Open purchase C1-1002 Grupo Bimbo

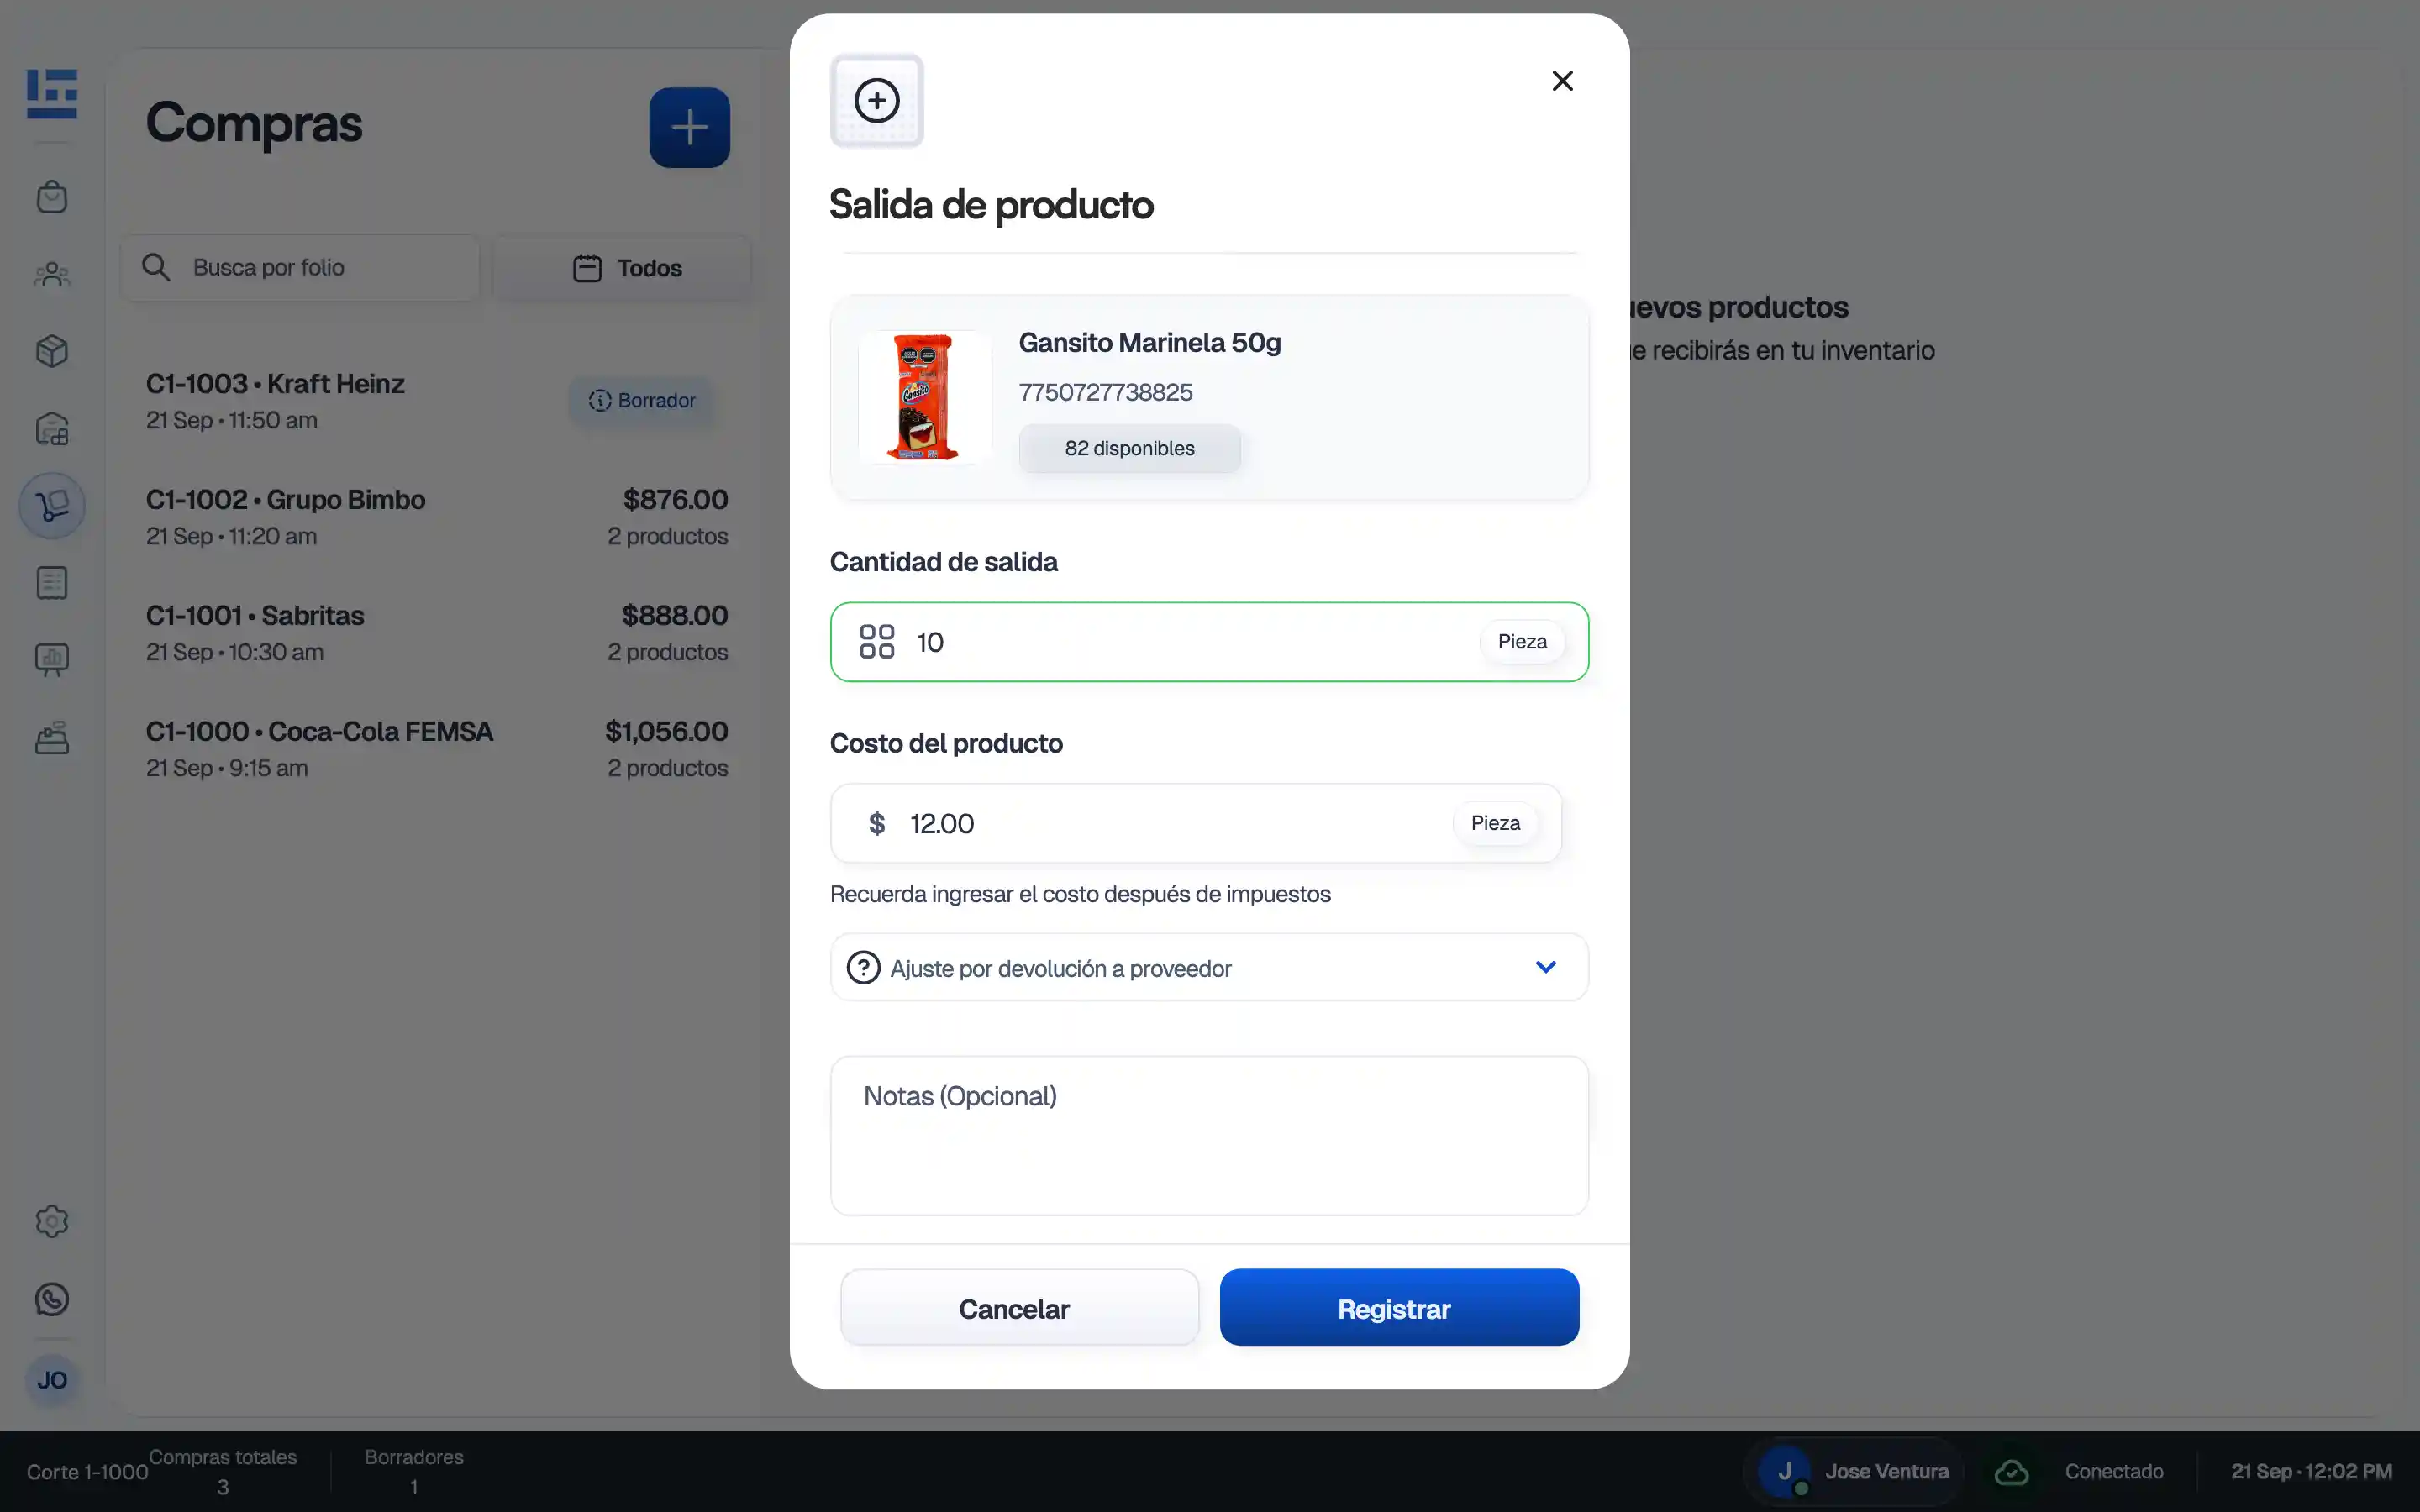pos(437,517)
